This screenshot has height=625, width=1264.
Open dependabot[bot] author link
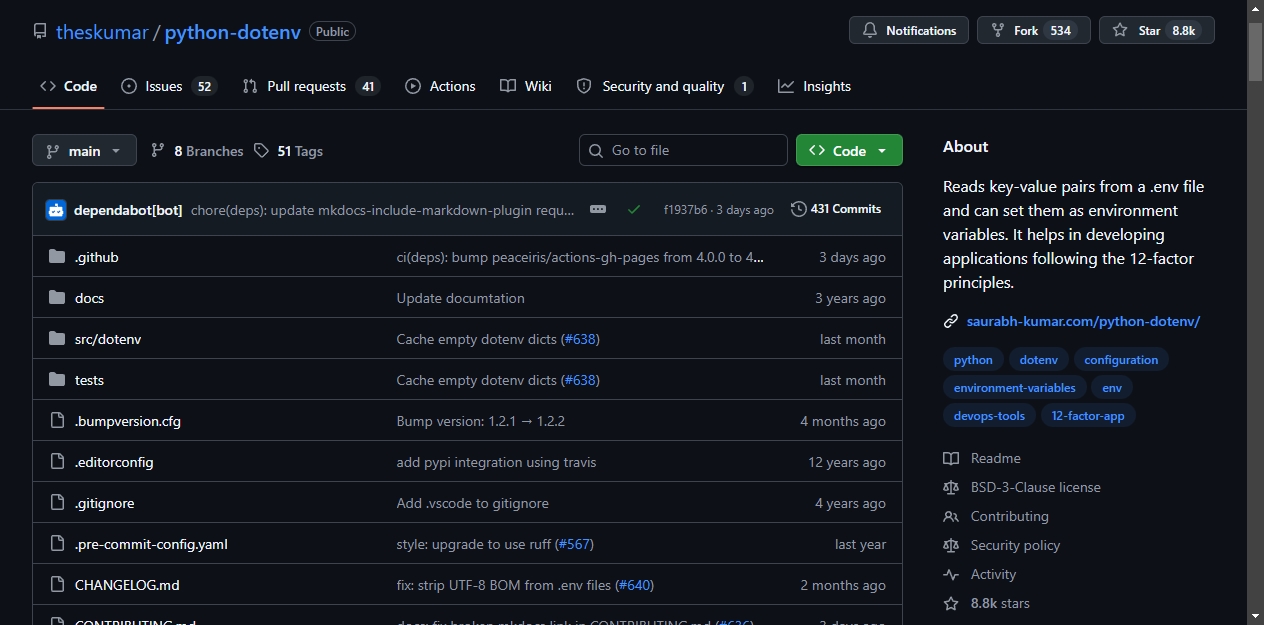tap(128, 210)
